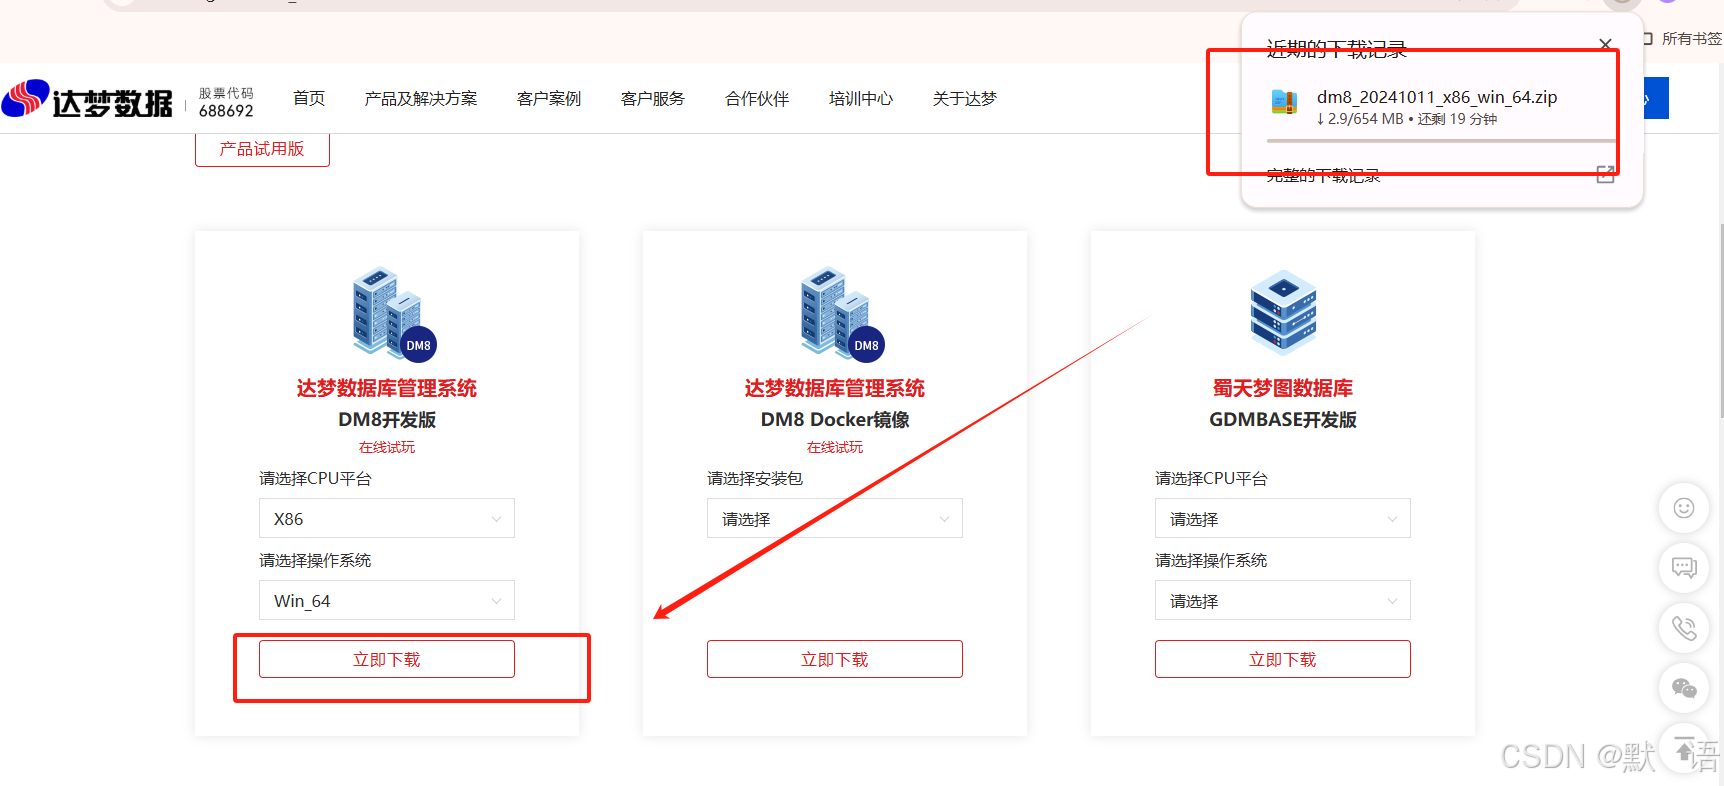This screenshot has height=786, width=1724.
Task: Click the GDMBASE开发版 heading
Action: (x=1283, y=419)
